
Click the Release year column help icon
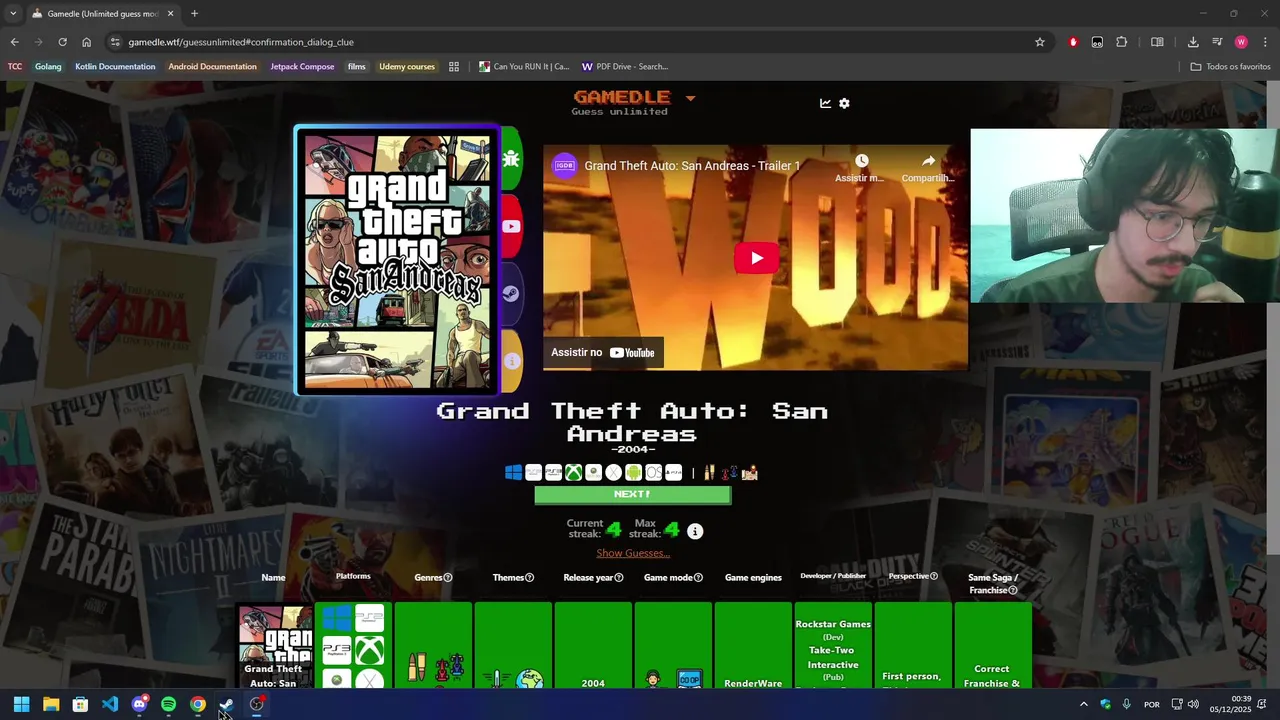point(619,577)
